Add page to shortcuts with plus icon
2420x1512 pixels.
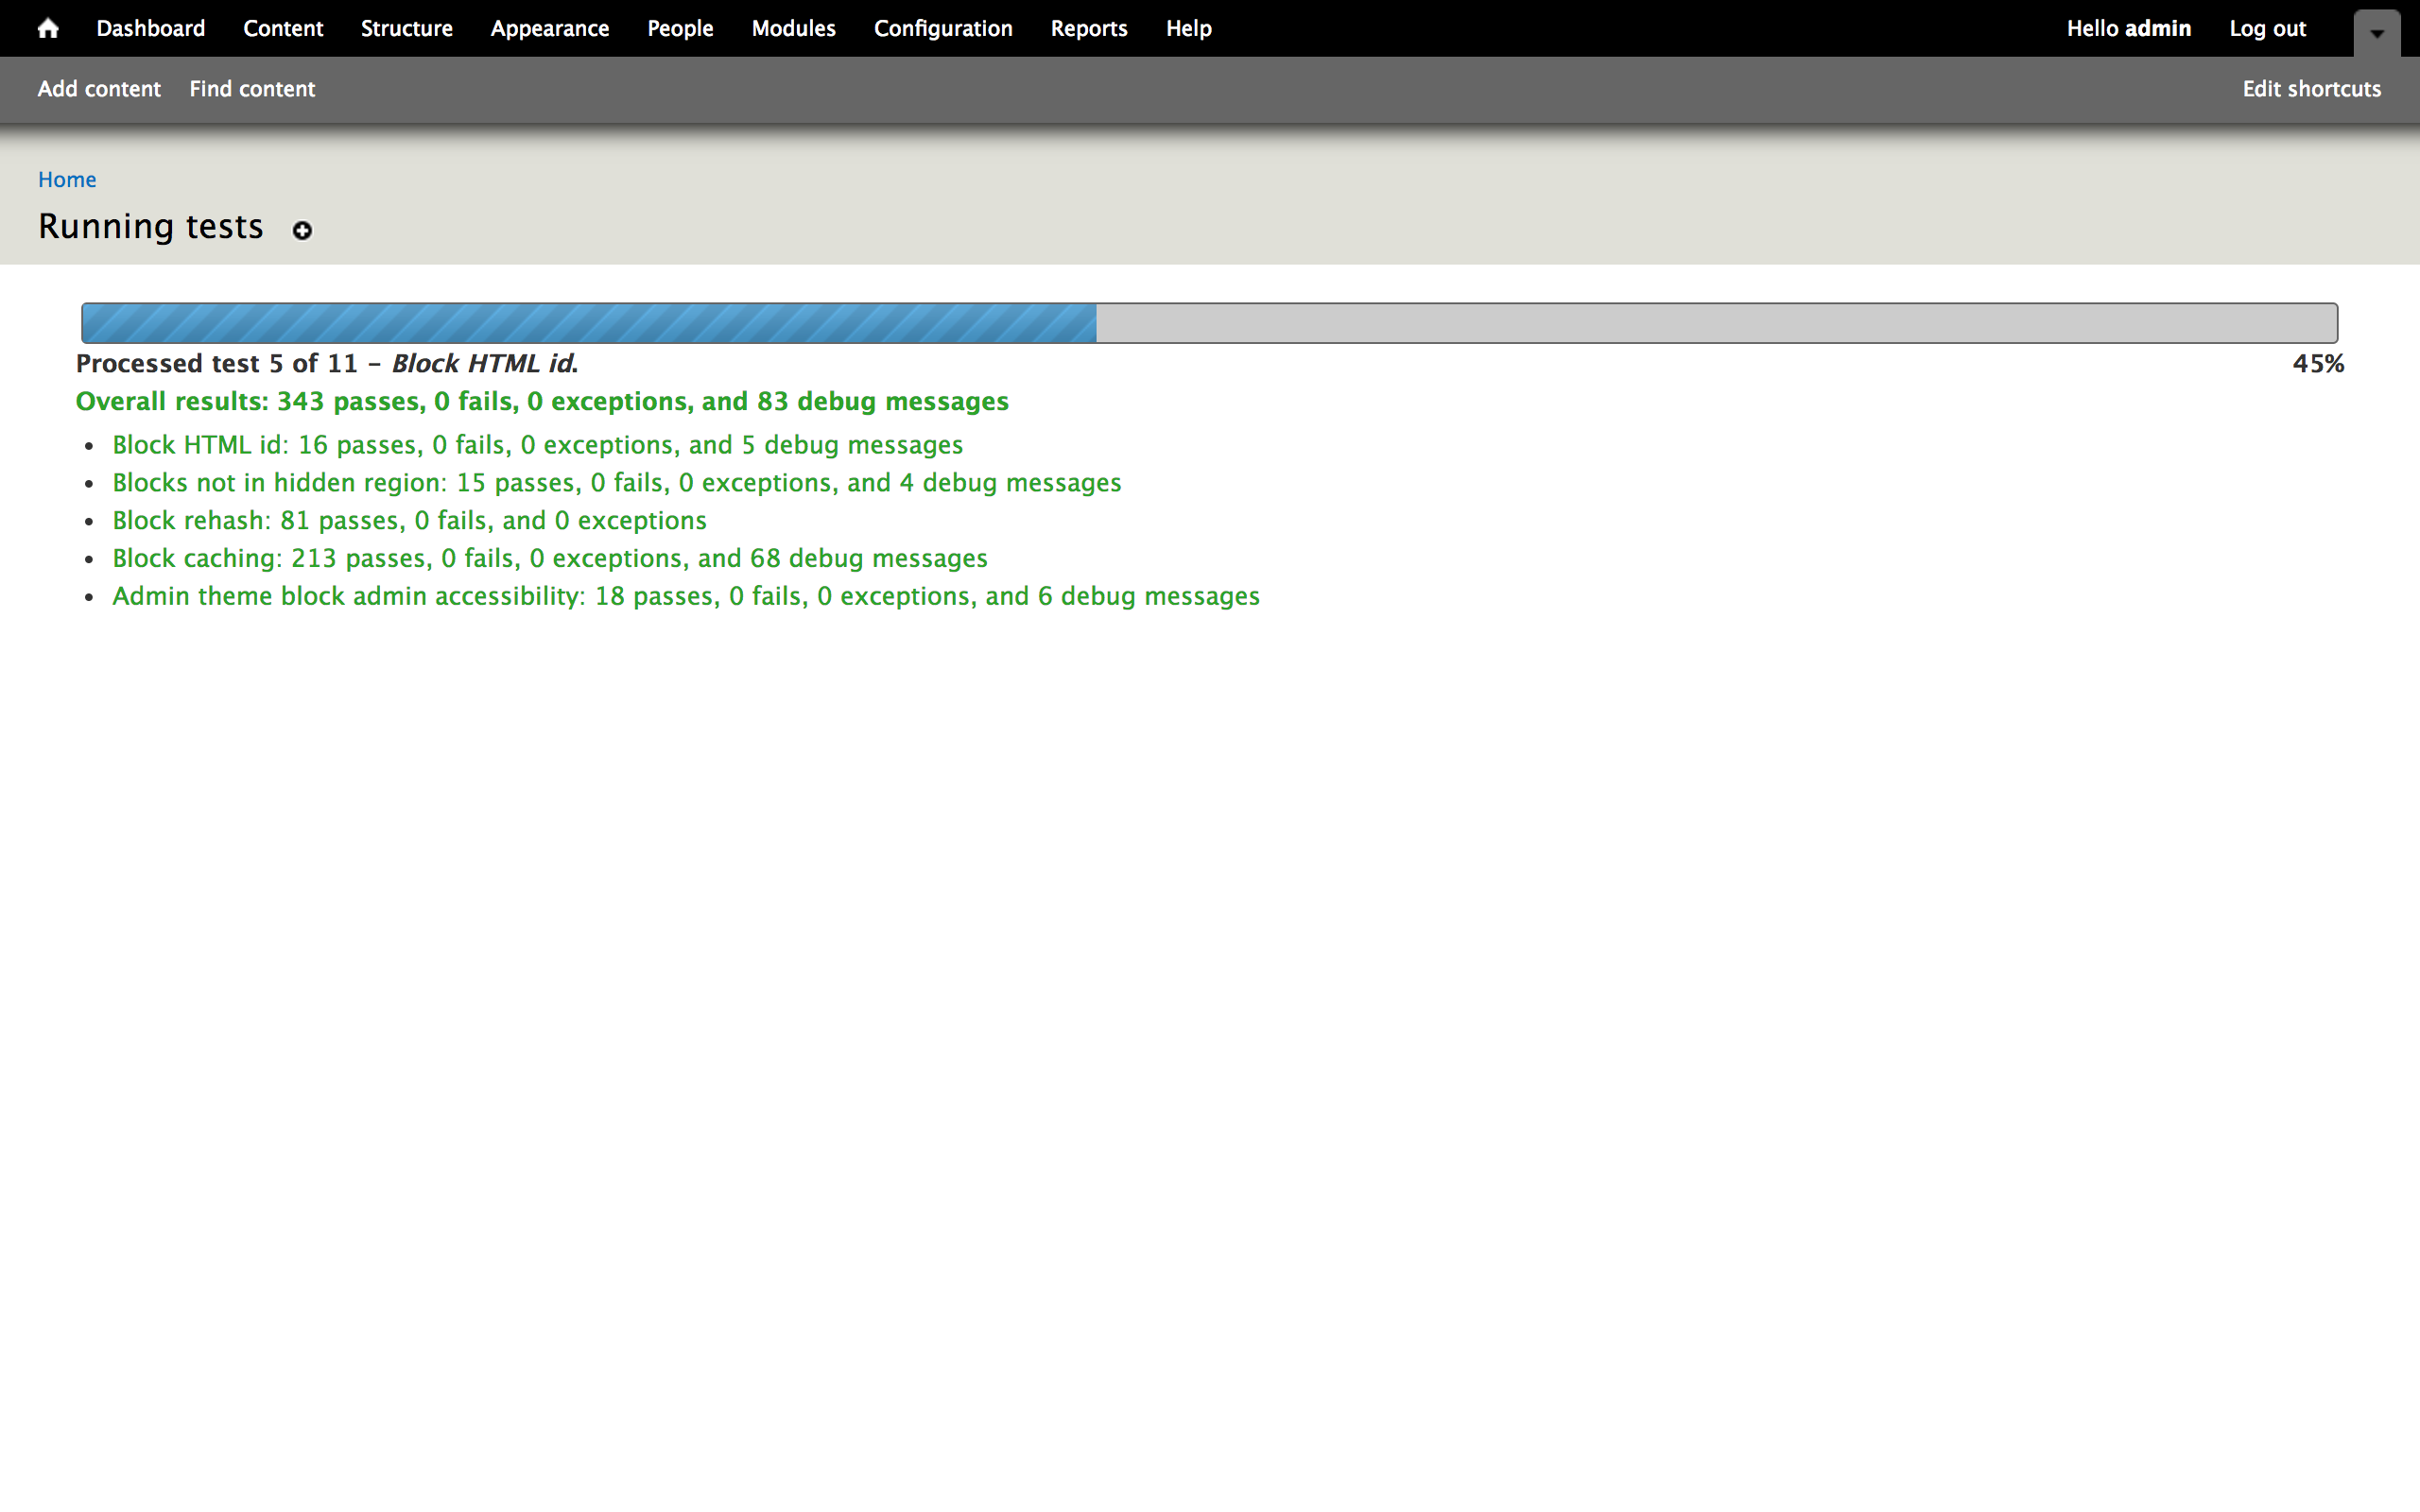pyautogui.click(x=302, y=231)
